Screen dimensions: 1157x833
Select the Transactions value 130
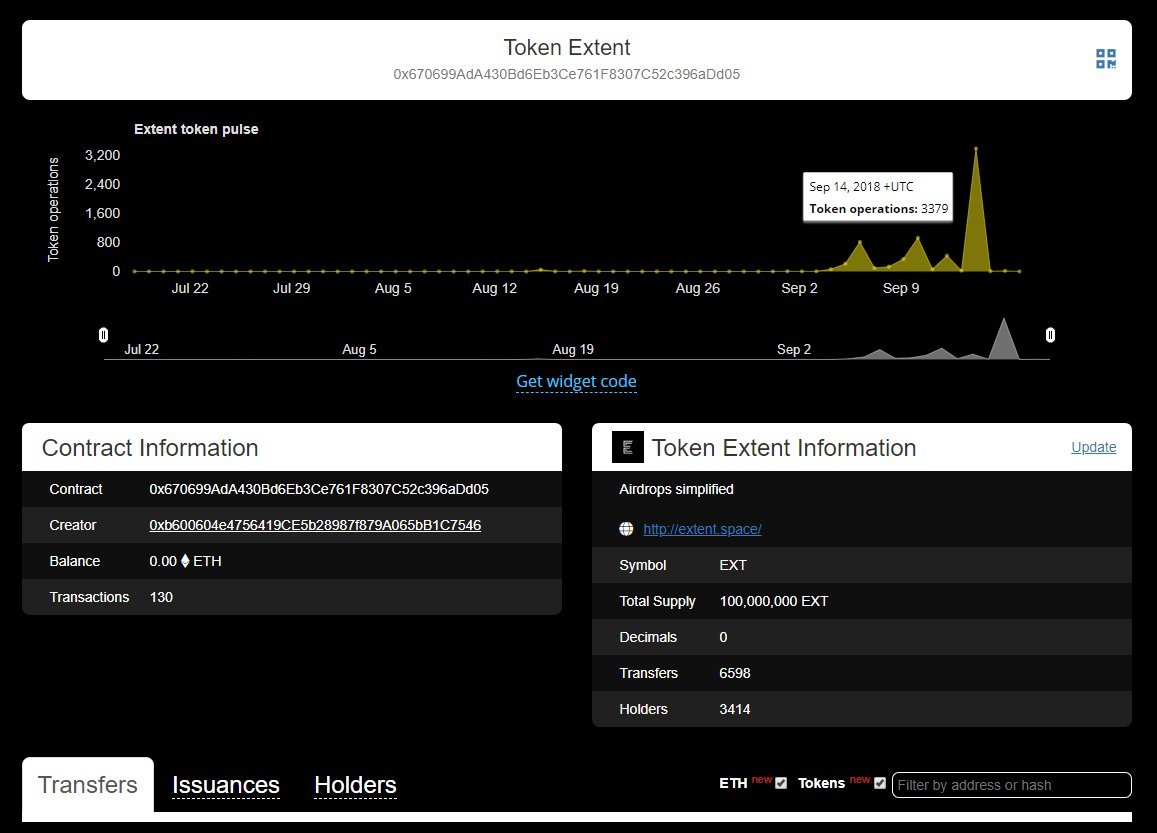[x=161, y=597]
